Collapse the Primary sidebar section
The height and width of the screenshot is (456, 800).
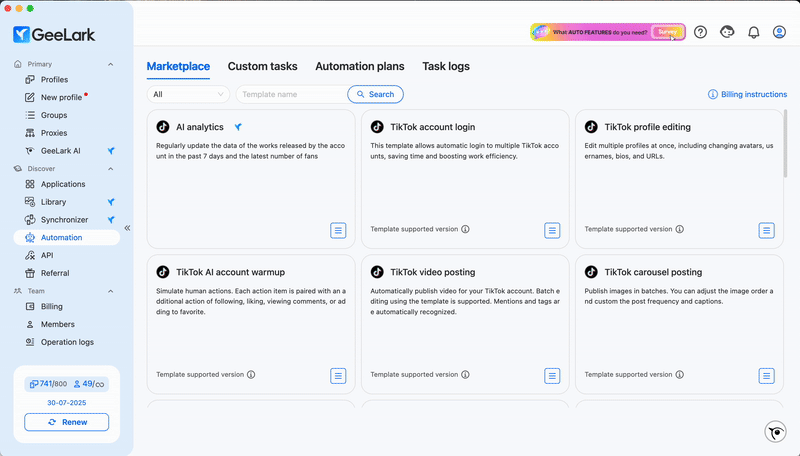(111, 64)
